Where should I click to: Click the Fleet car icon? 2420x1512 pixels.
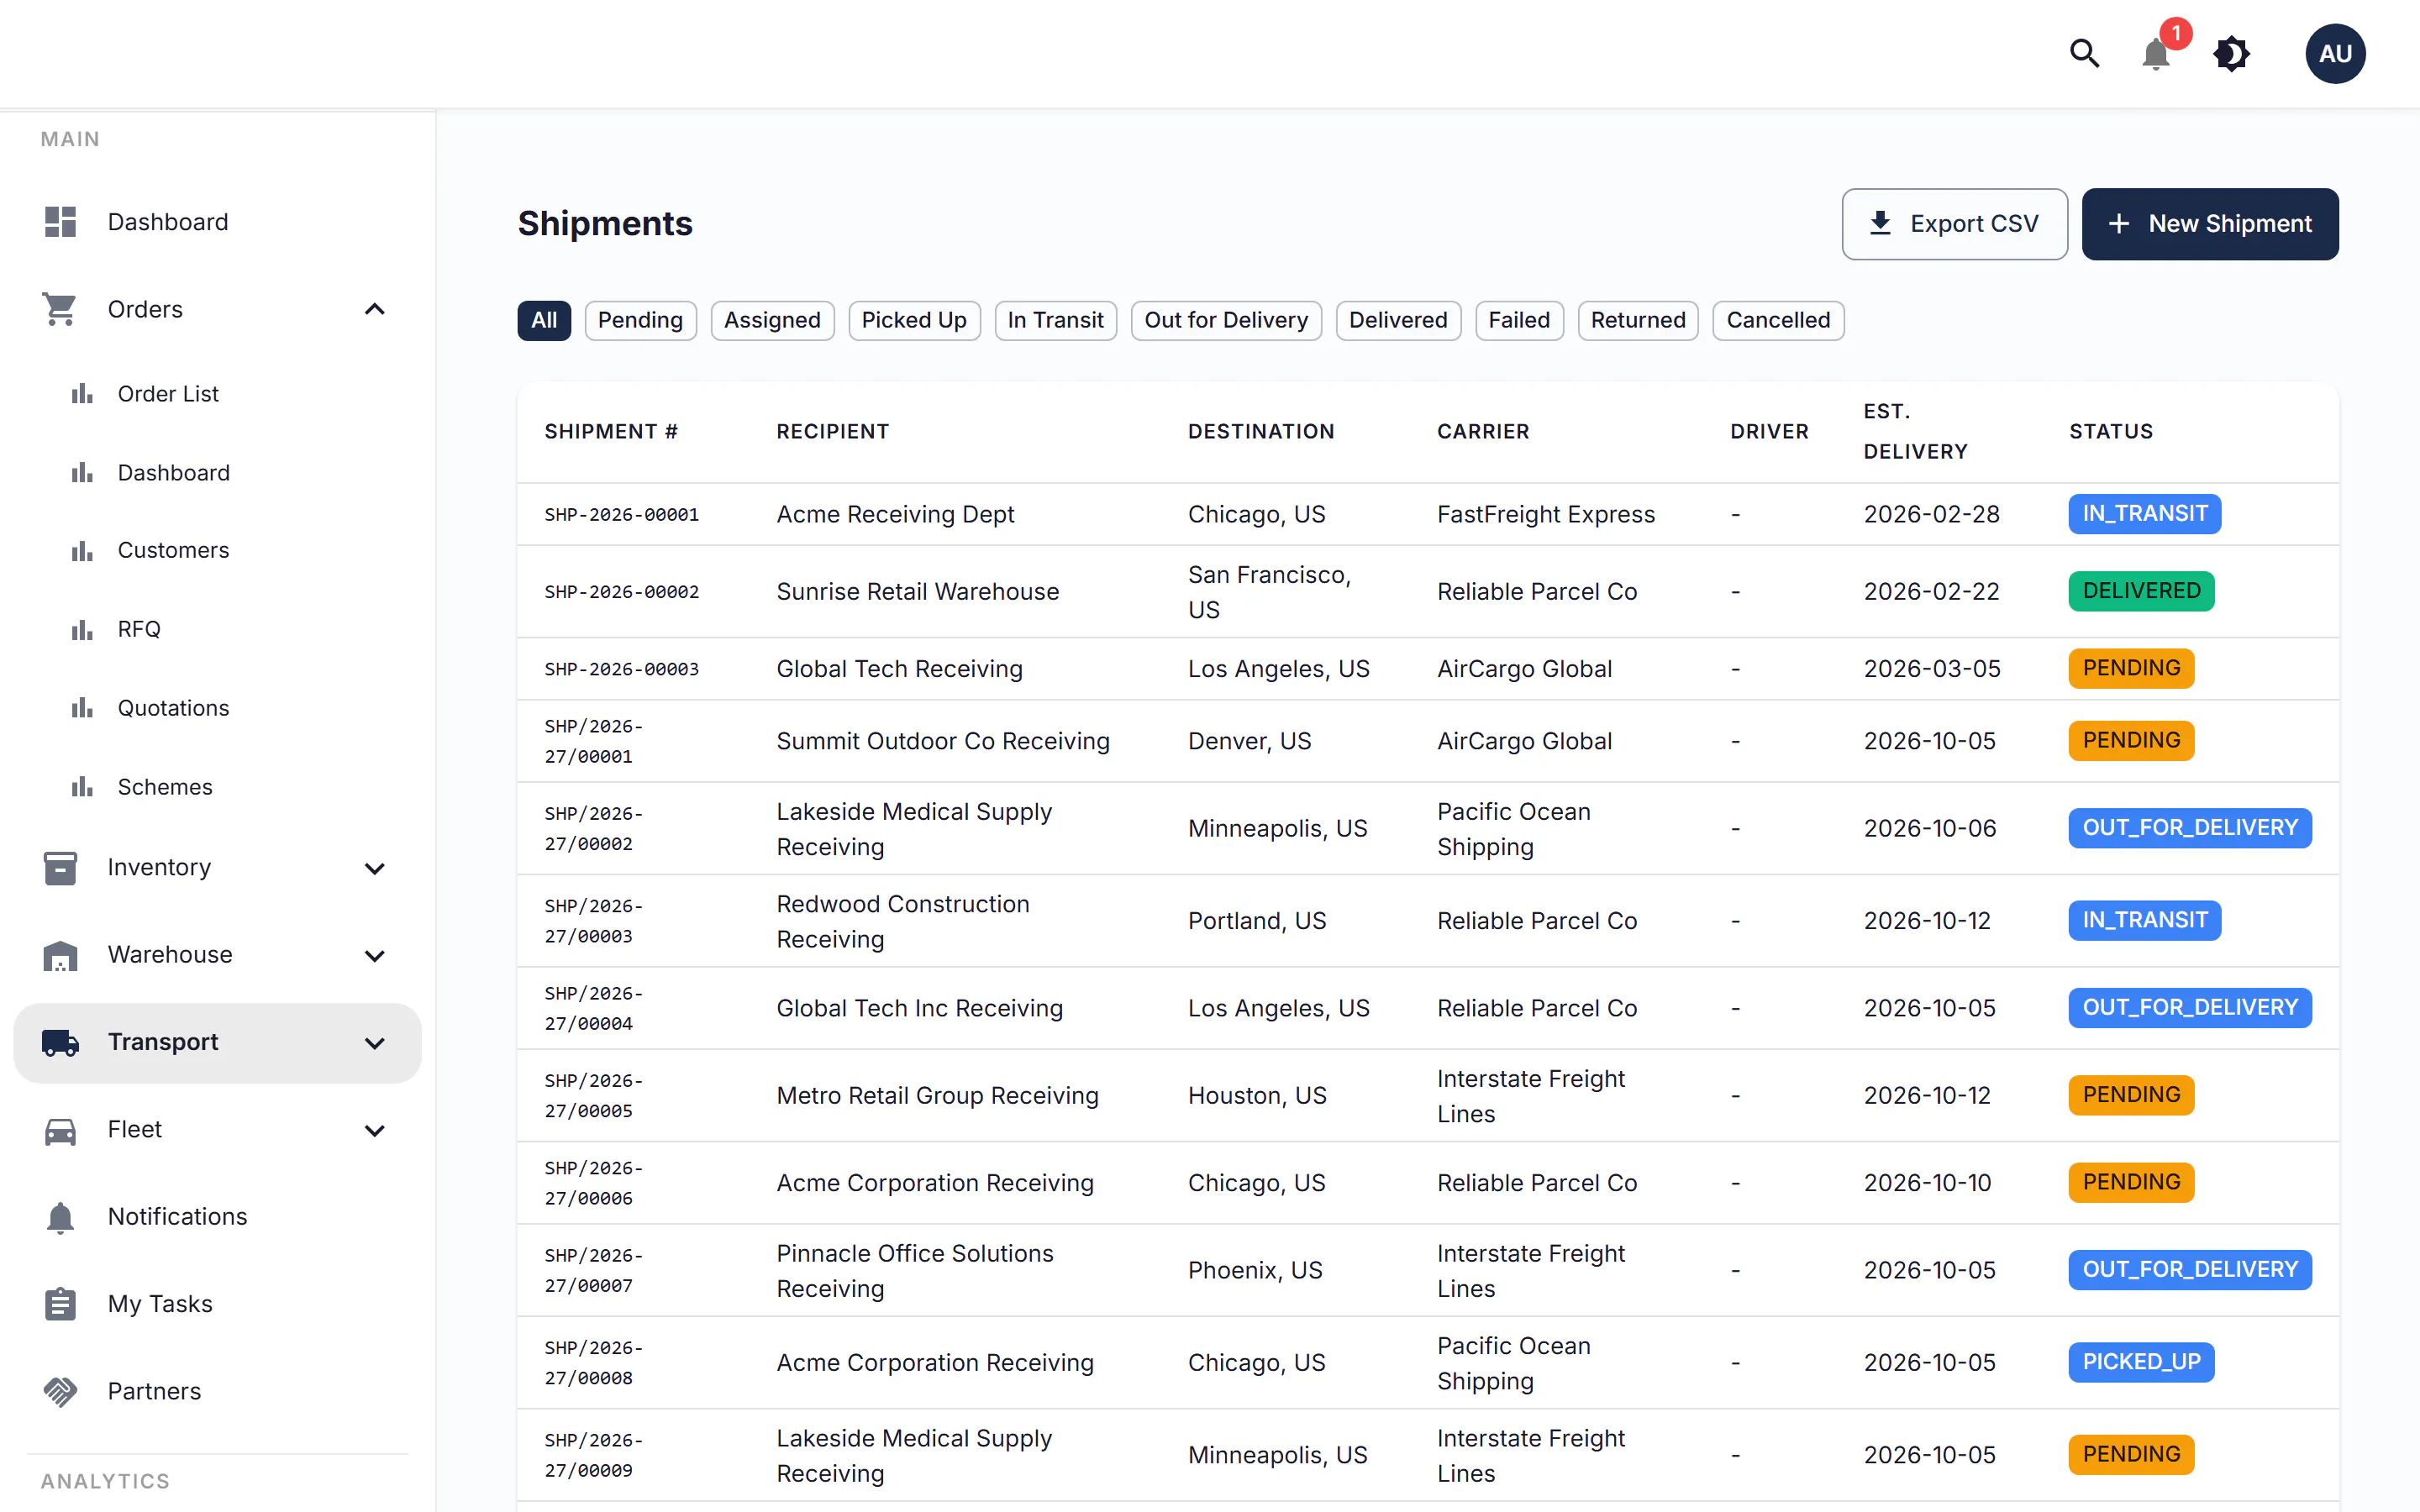pyautogui.click(x=60, y=1130)
